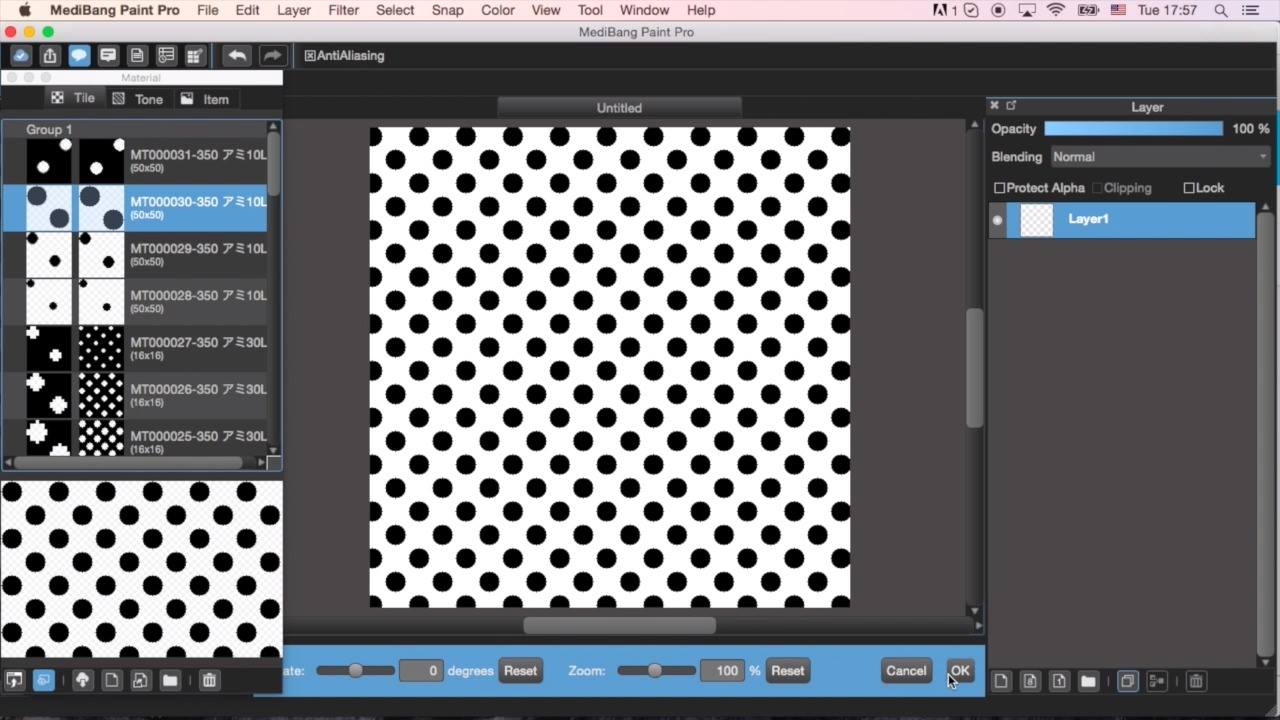Screen dimensions: 1280x720
Task: Select the Untitled document tab
Action: point(619,107)
